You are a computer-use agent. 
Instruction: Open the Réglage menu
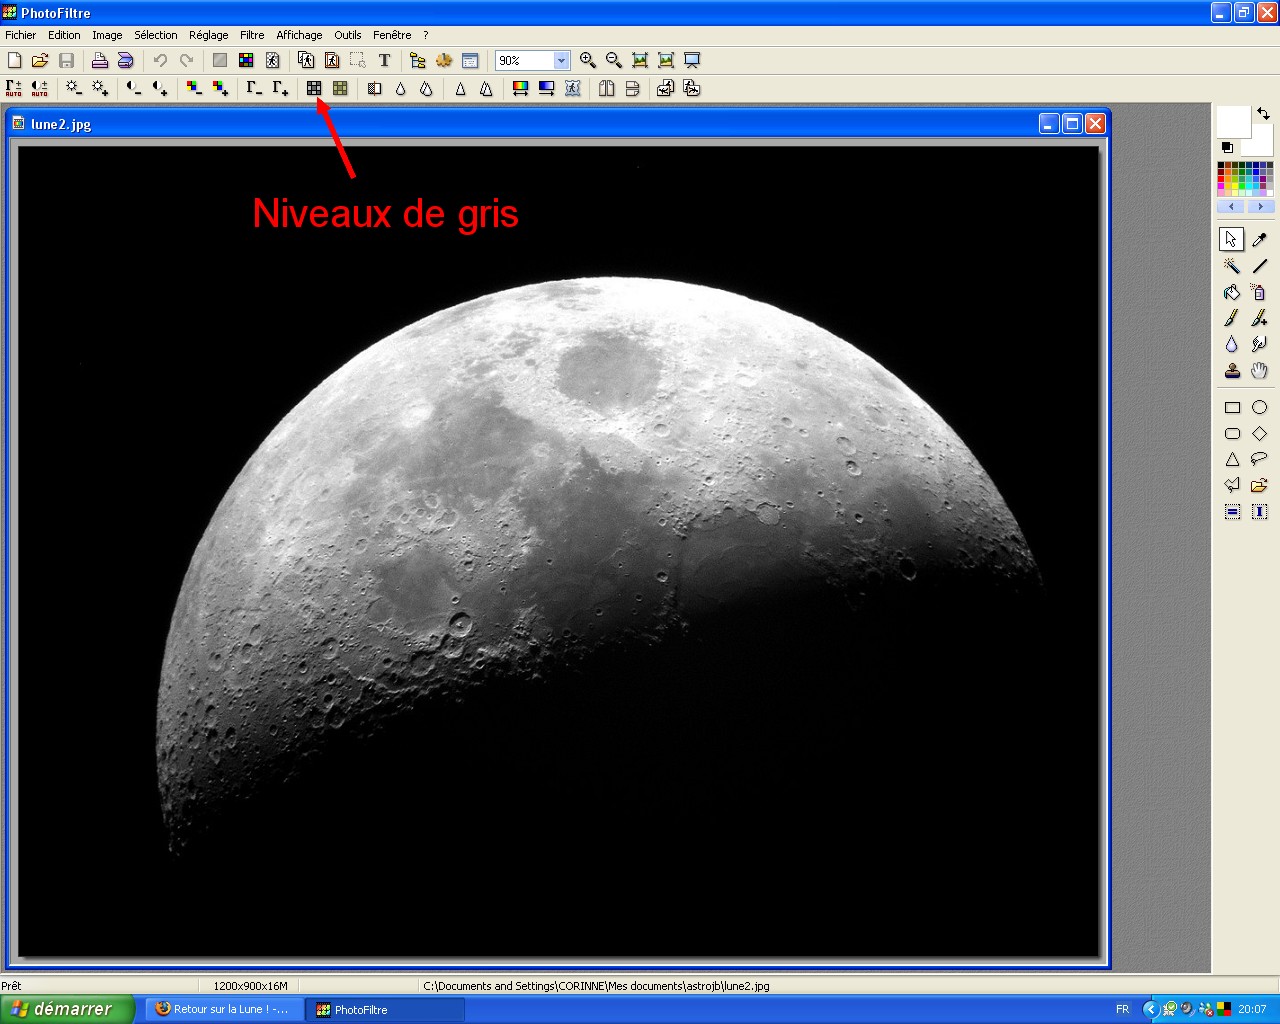[x=208, y=35]
